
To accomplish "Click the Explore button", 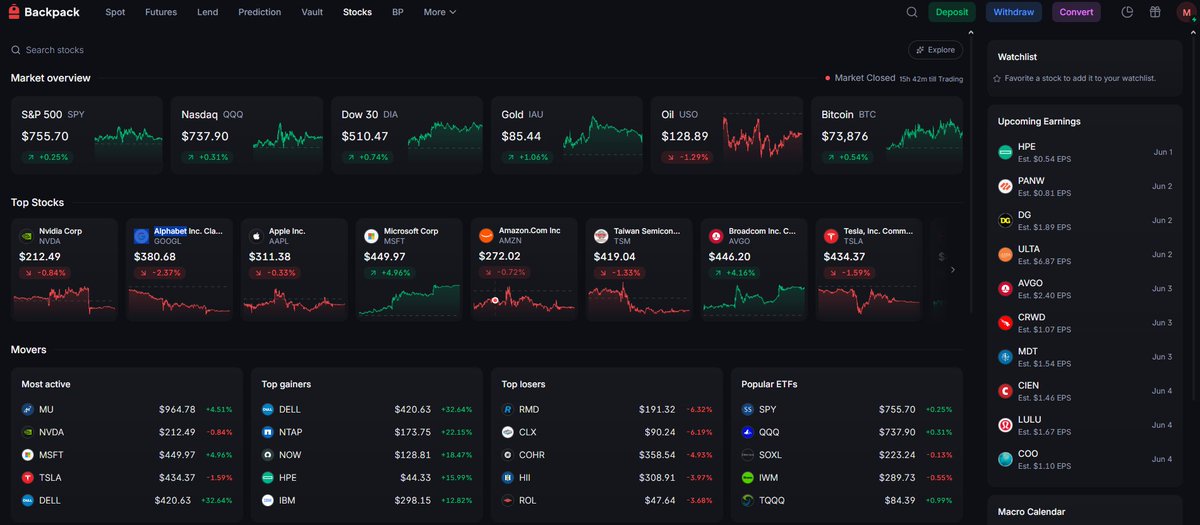I will [936, 49].
